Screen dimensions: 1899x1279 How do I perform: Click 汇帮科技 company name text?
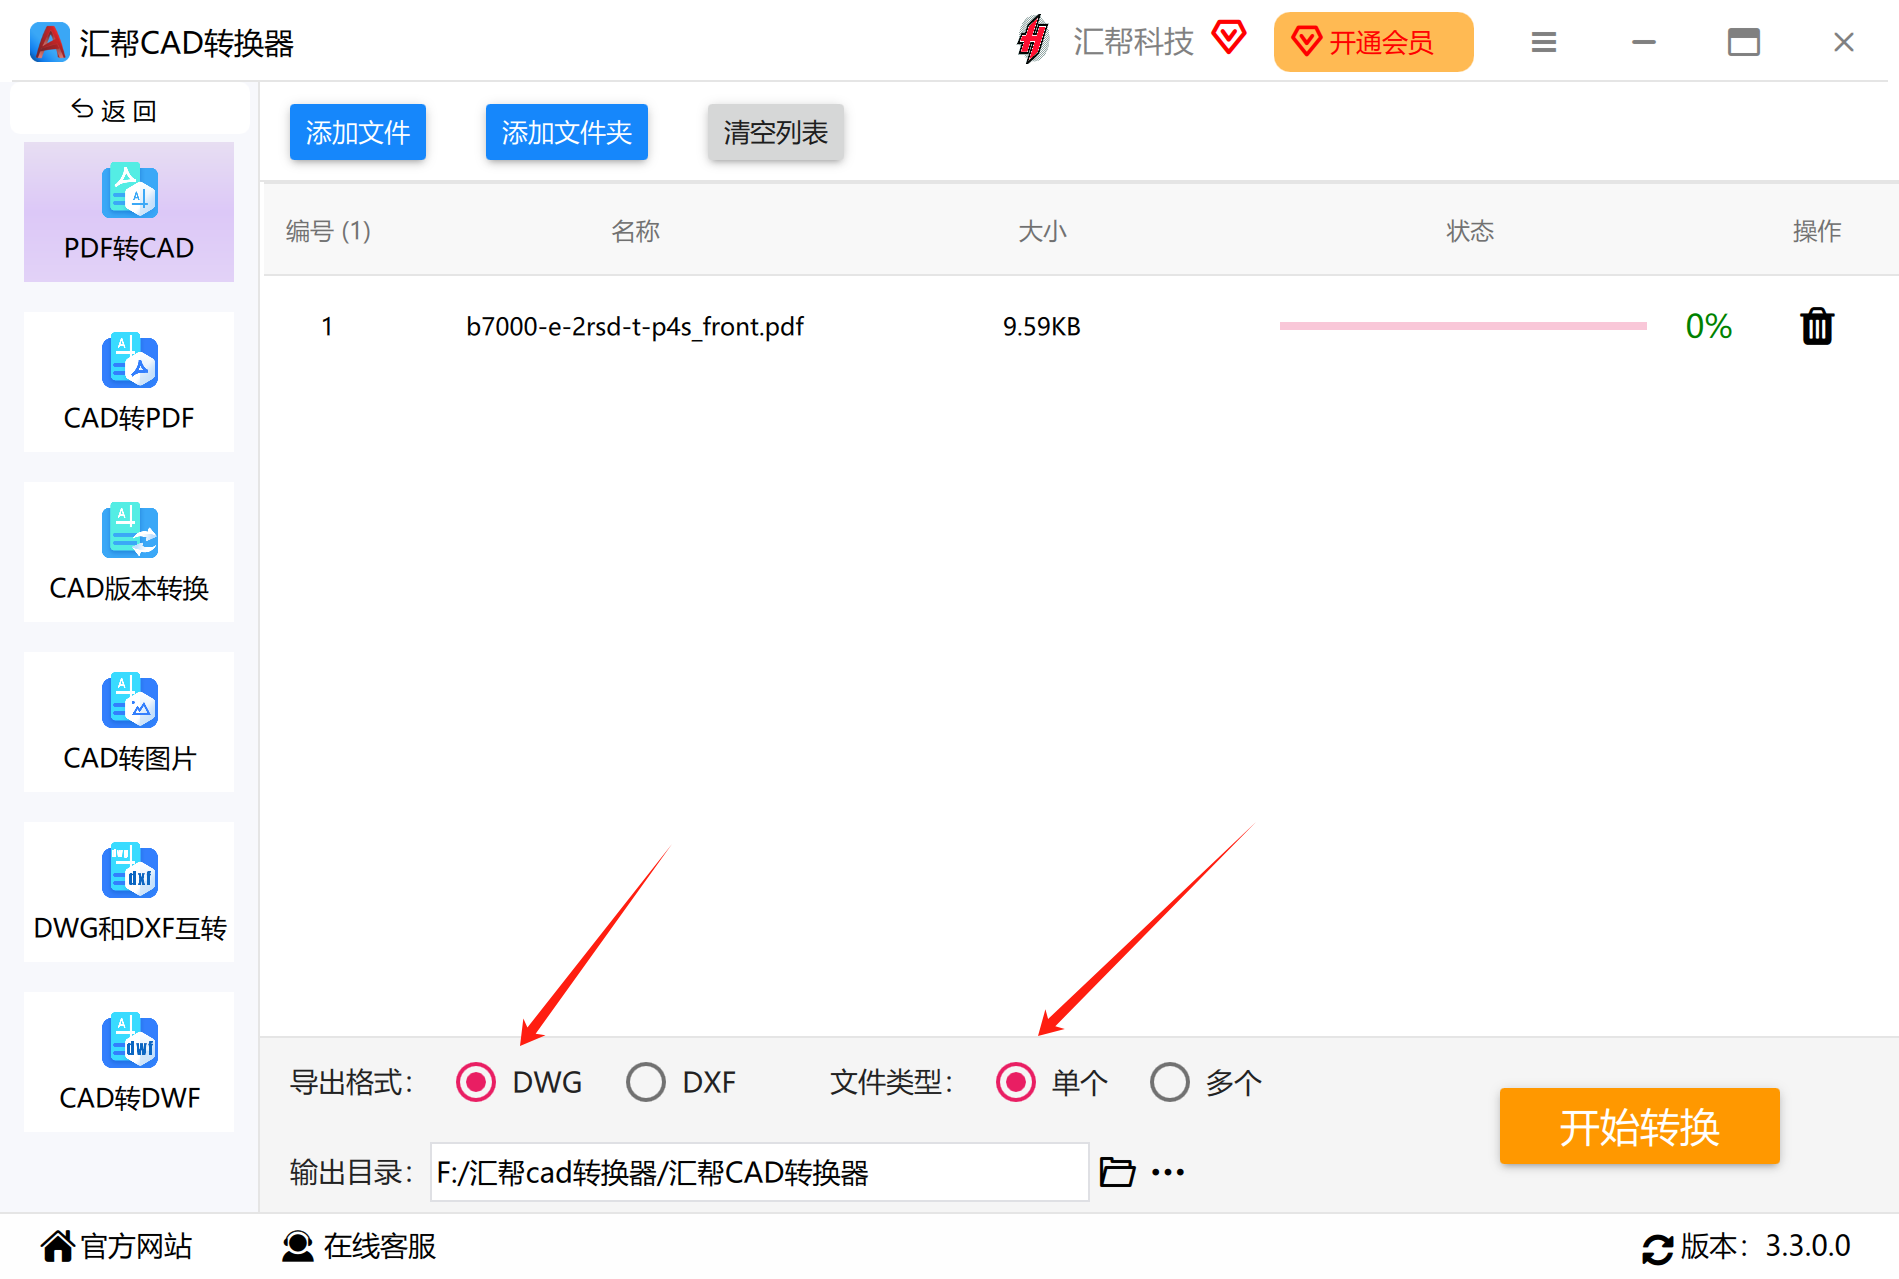[1134, 41]
